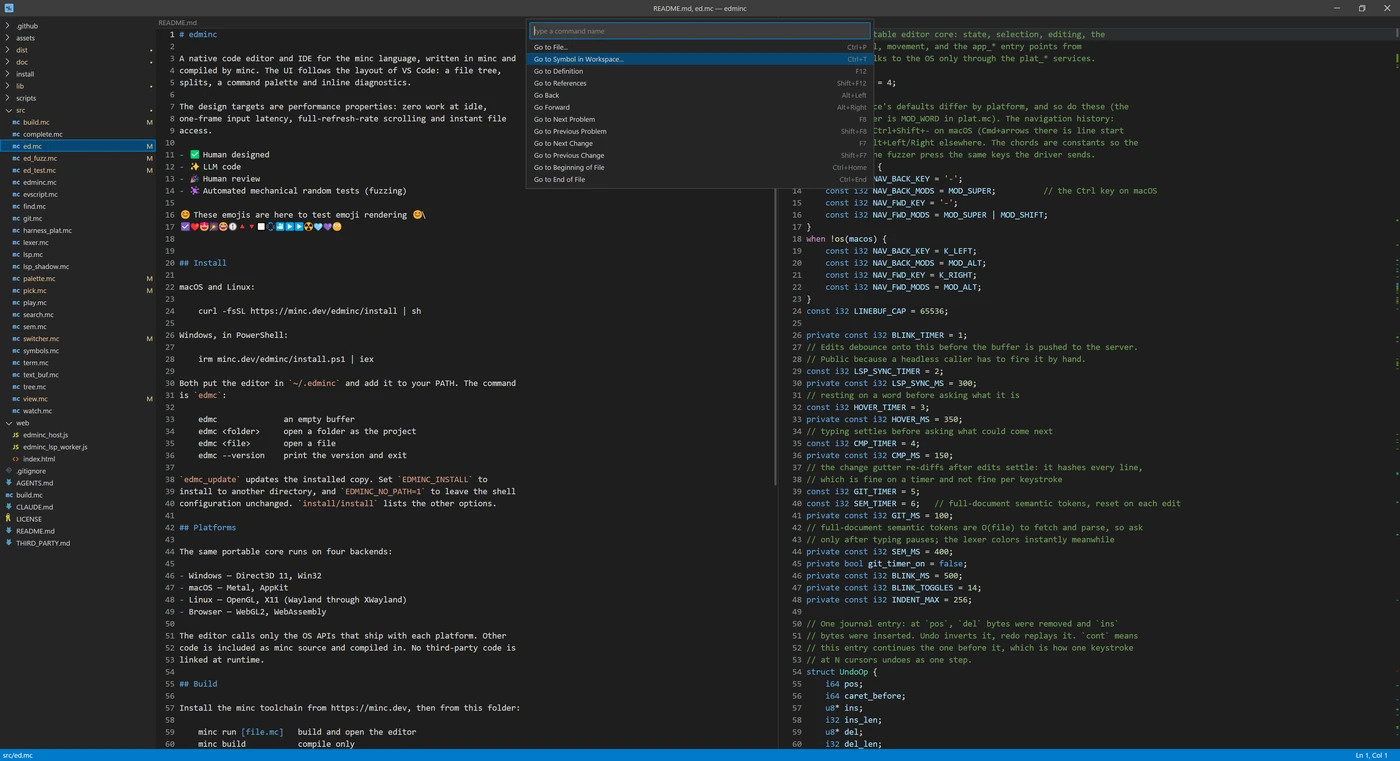Run Go to Previous Change command
The image size is (1400, 761).
click(x=699, y=155)
